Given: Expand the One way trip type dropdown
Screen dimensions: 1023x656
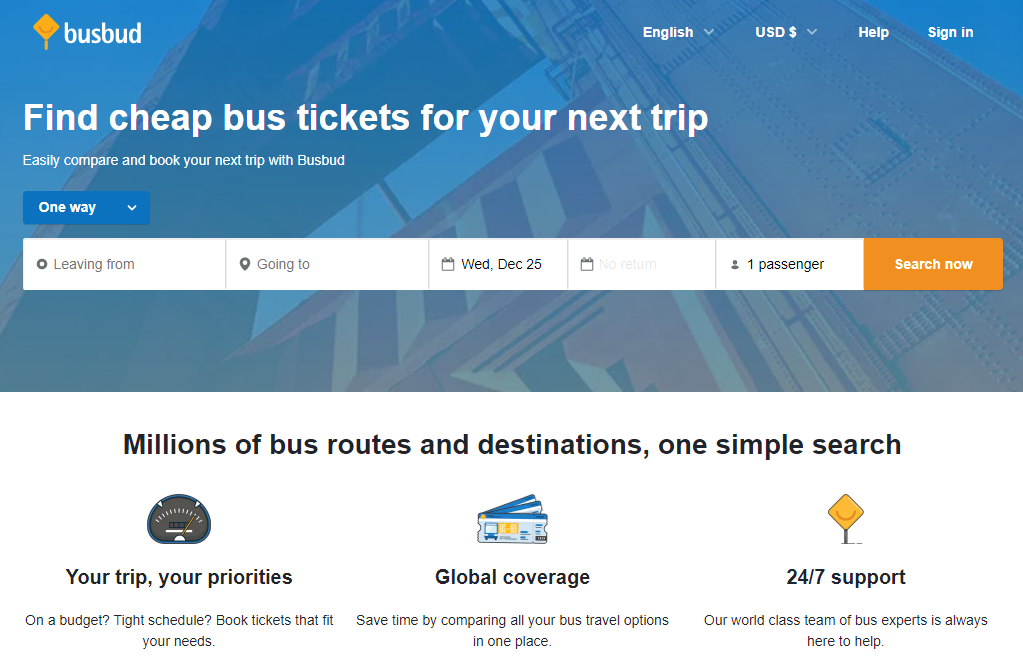Looking at the screenshot, I should [x=86, y=207].
